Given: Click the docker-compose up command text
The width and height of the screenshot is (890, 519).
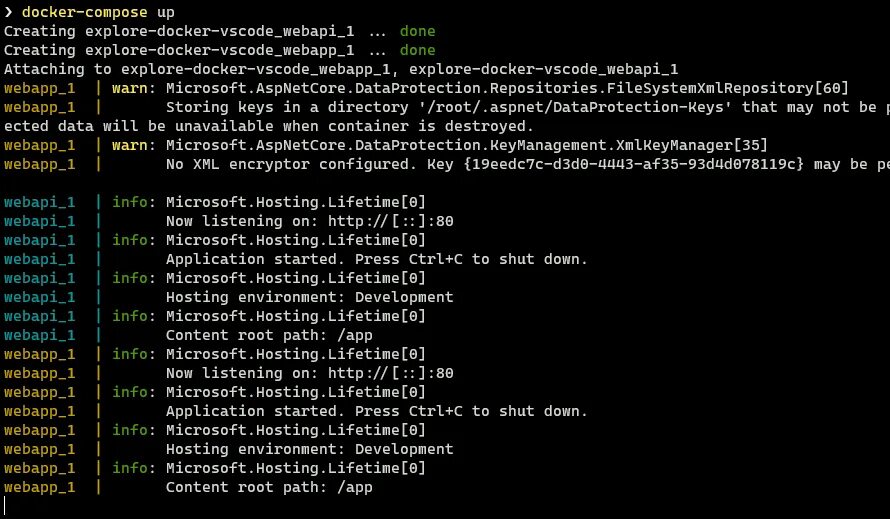Looking at the screenshot, I should point(98,12).
